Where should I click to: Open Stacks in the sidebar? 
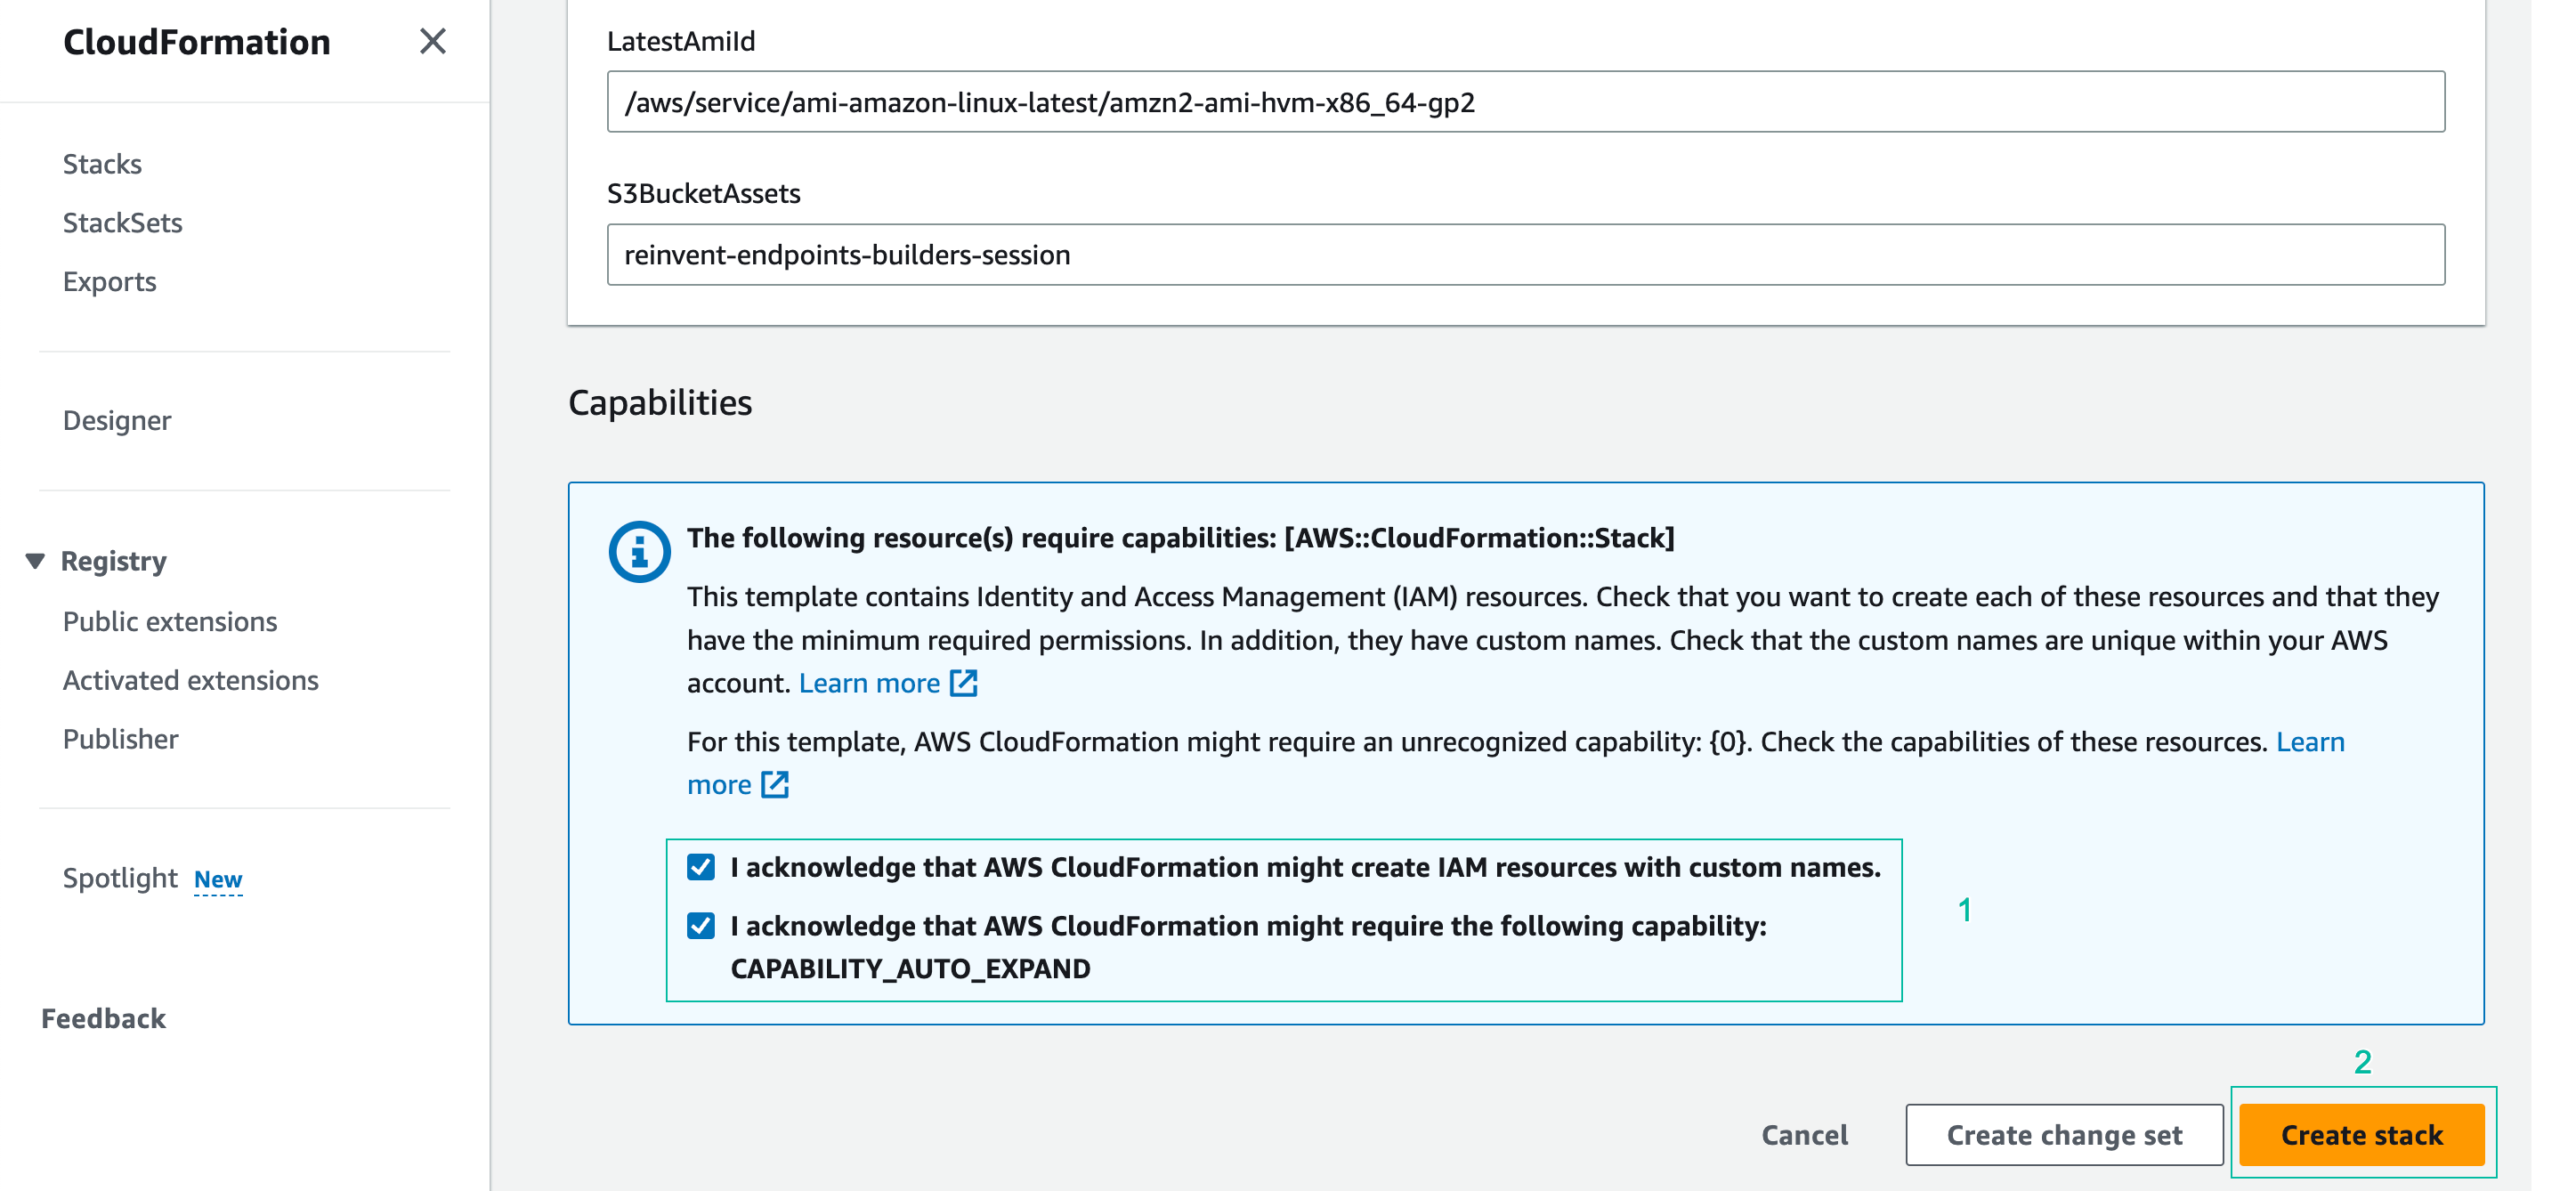[x=102, y=164]
